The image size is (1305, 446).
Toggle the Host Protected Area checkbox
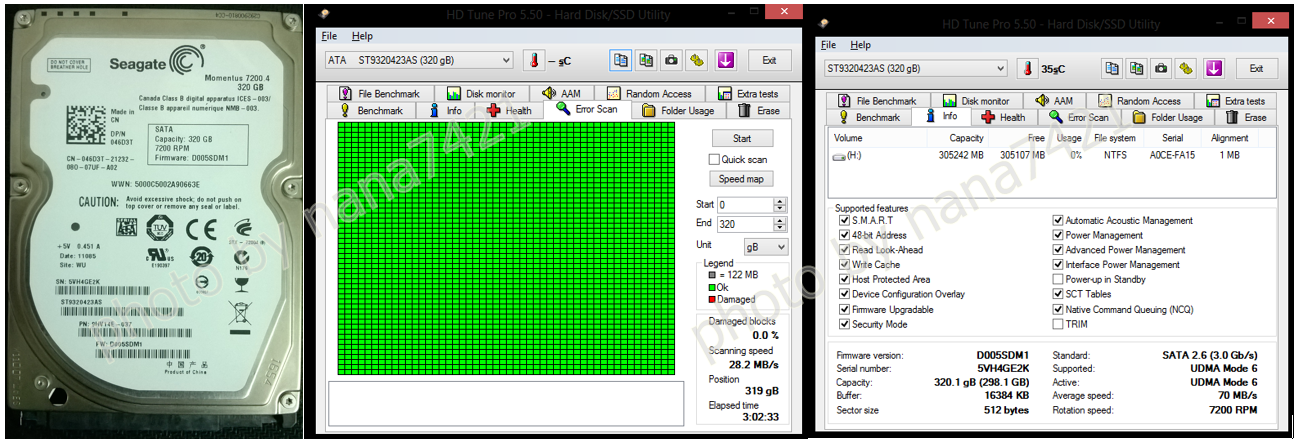(x=845, y=280)
